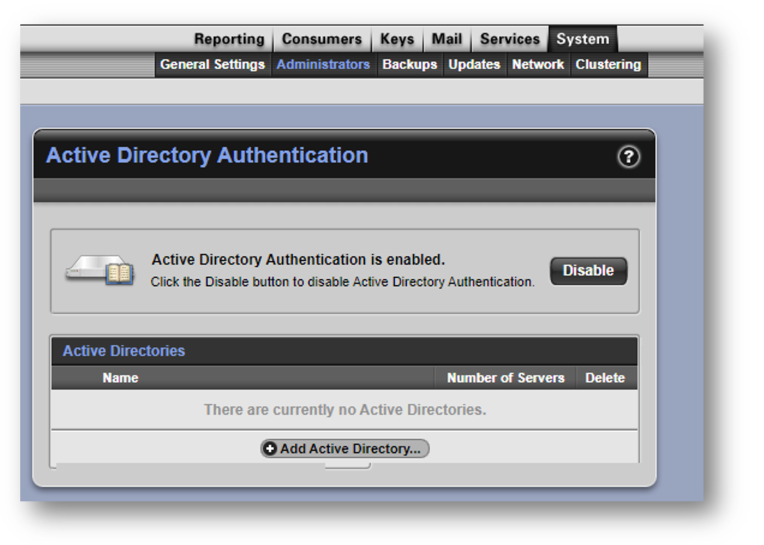Click the Delete column header
This screenshot has width=764, height=545.
(x=605, y=378)
